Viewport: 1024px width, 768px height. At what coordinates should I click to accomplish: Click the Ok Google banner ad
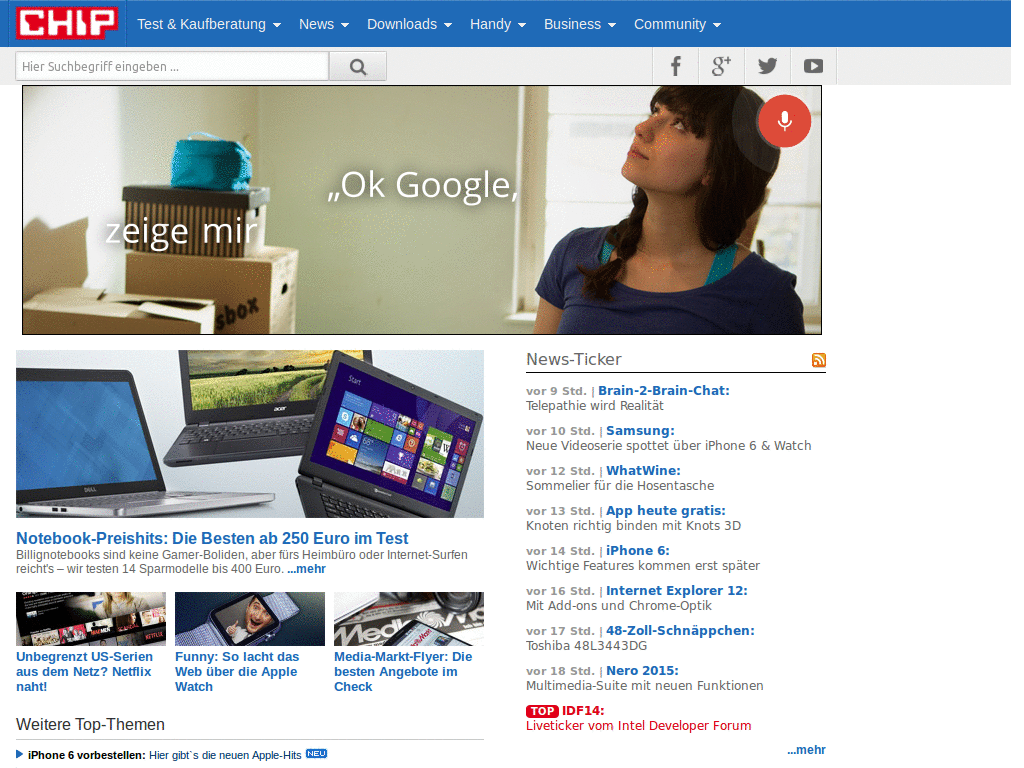tap(422, 210)
